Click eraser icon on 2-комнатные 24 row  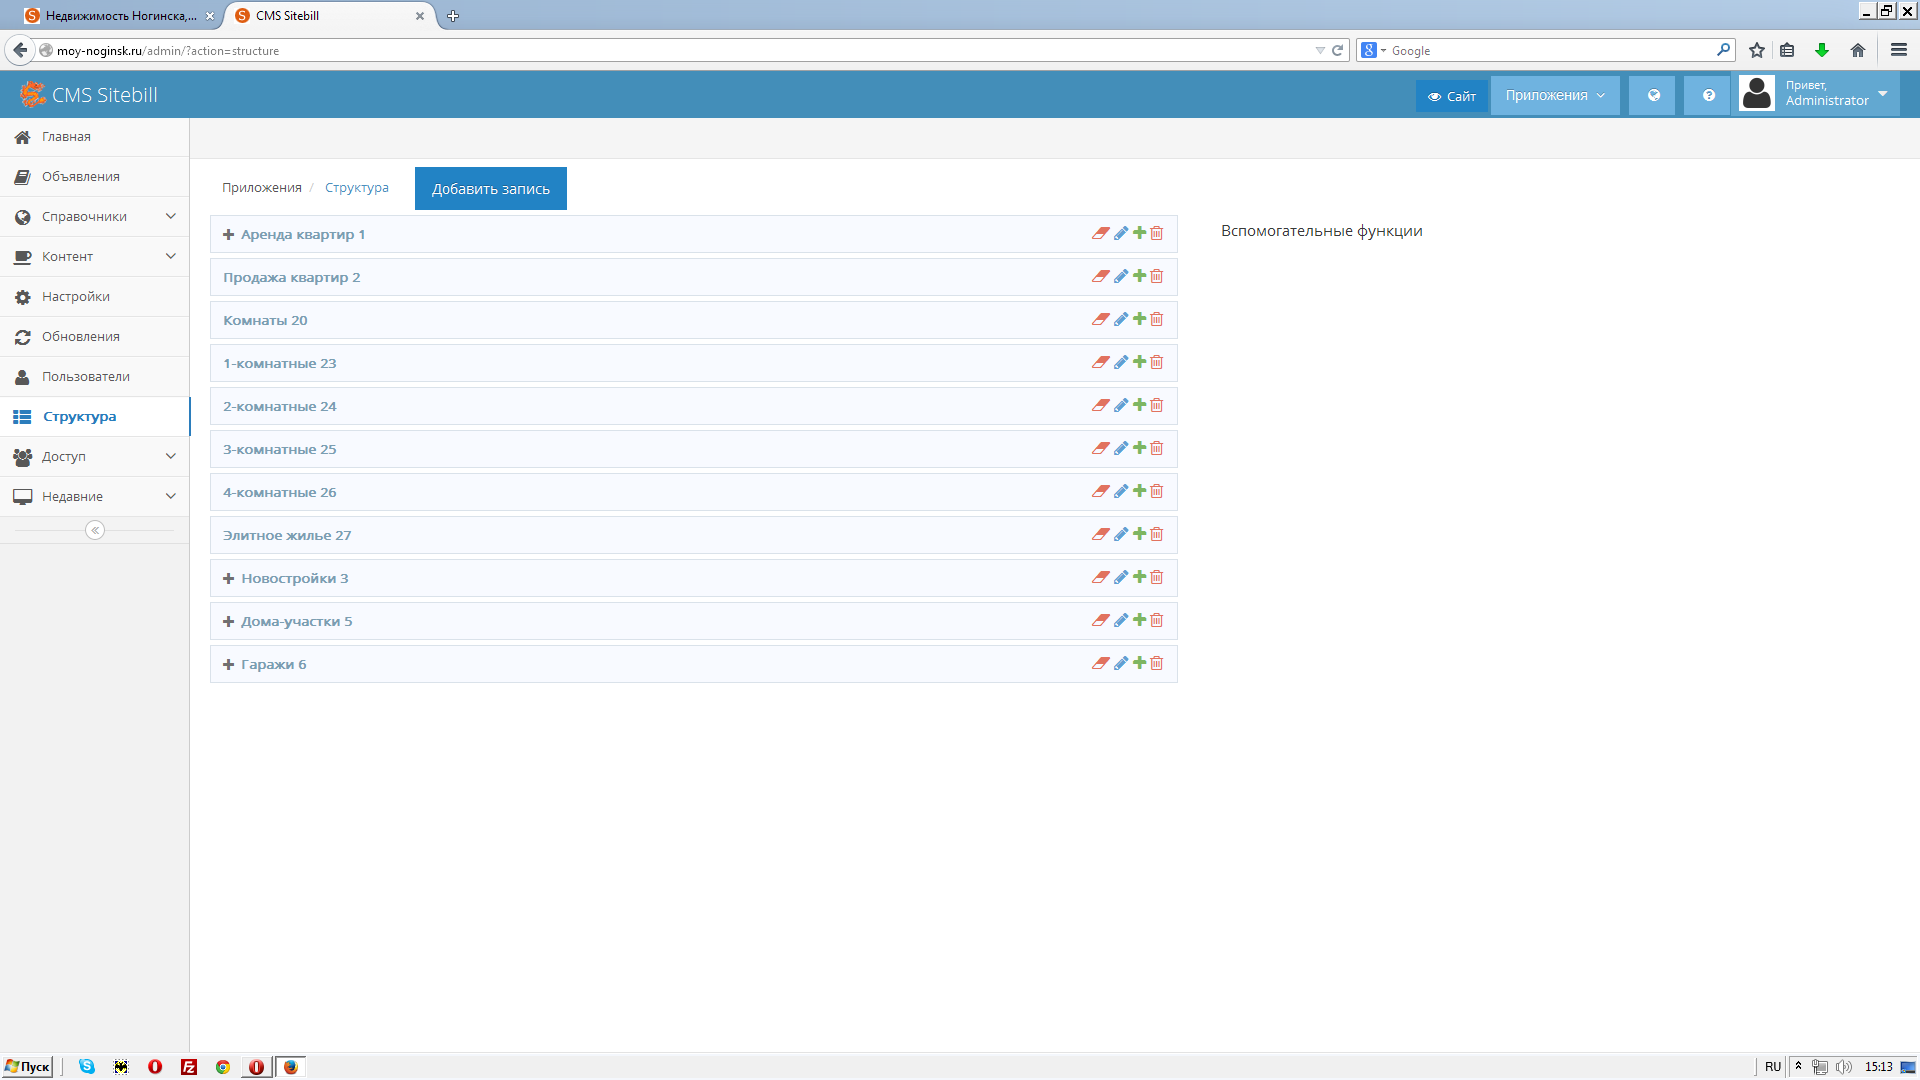click(x=1100, y=405)
